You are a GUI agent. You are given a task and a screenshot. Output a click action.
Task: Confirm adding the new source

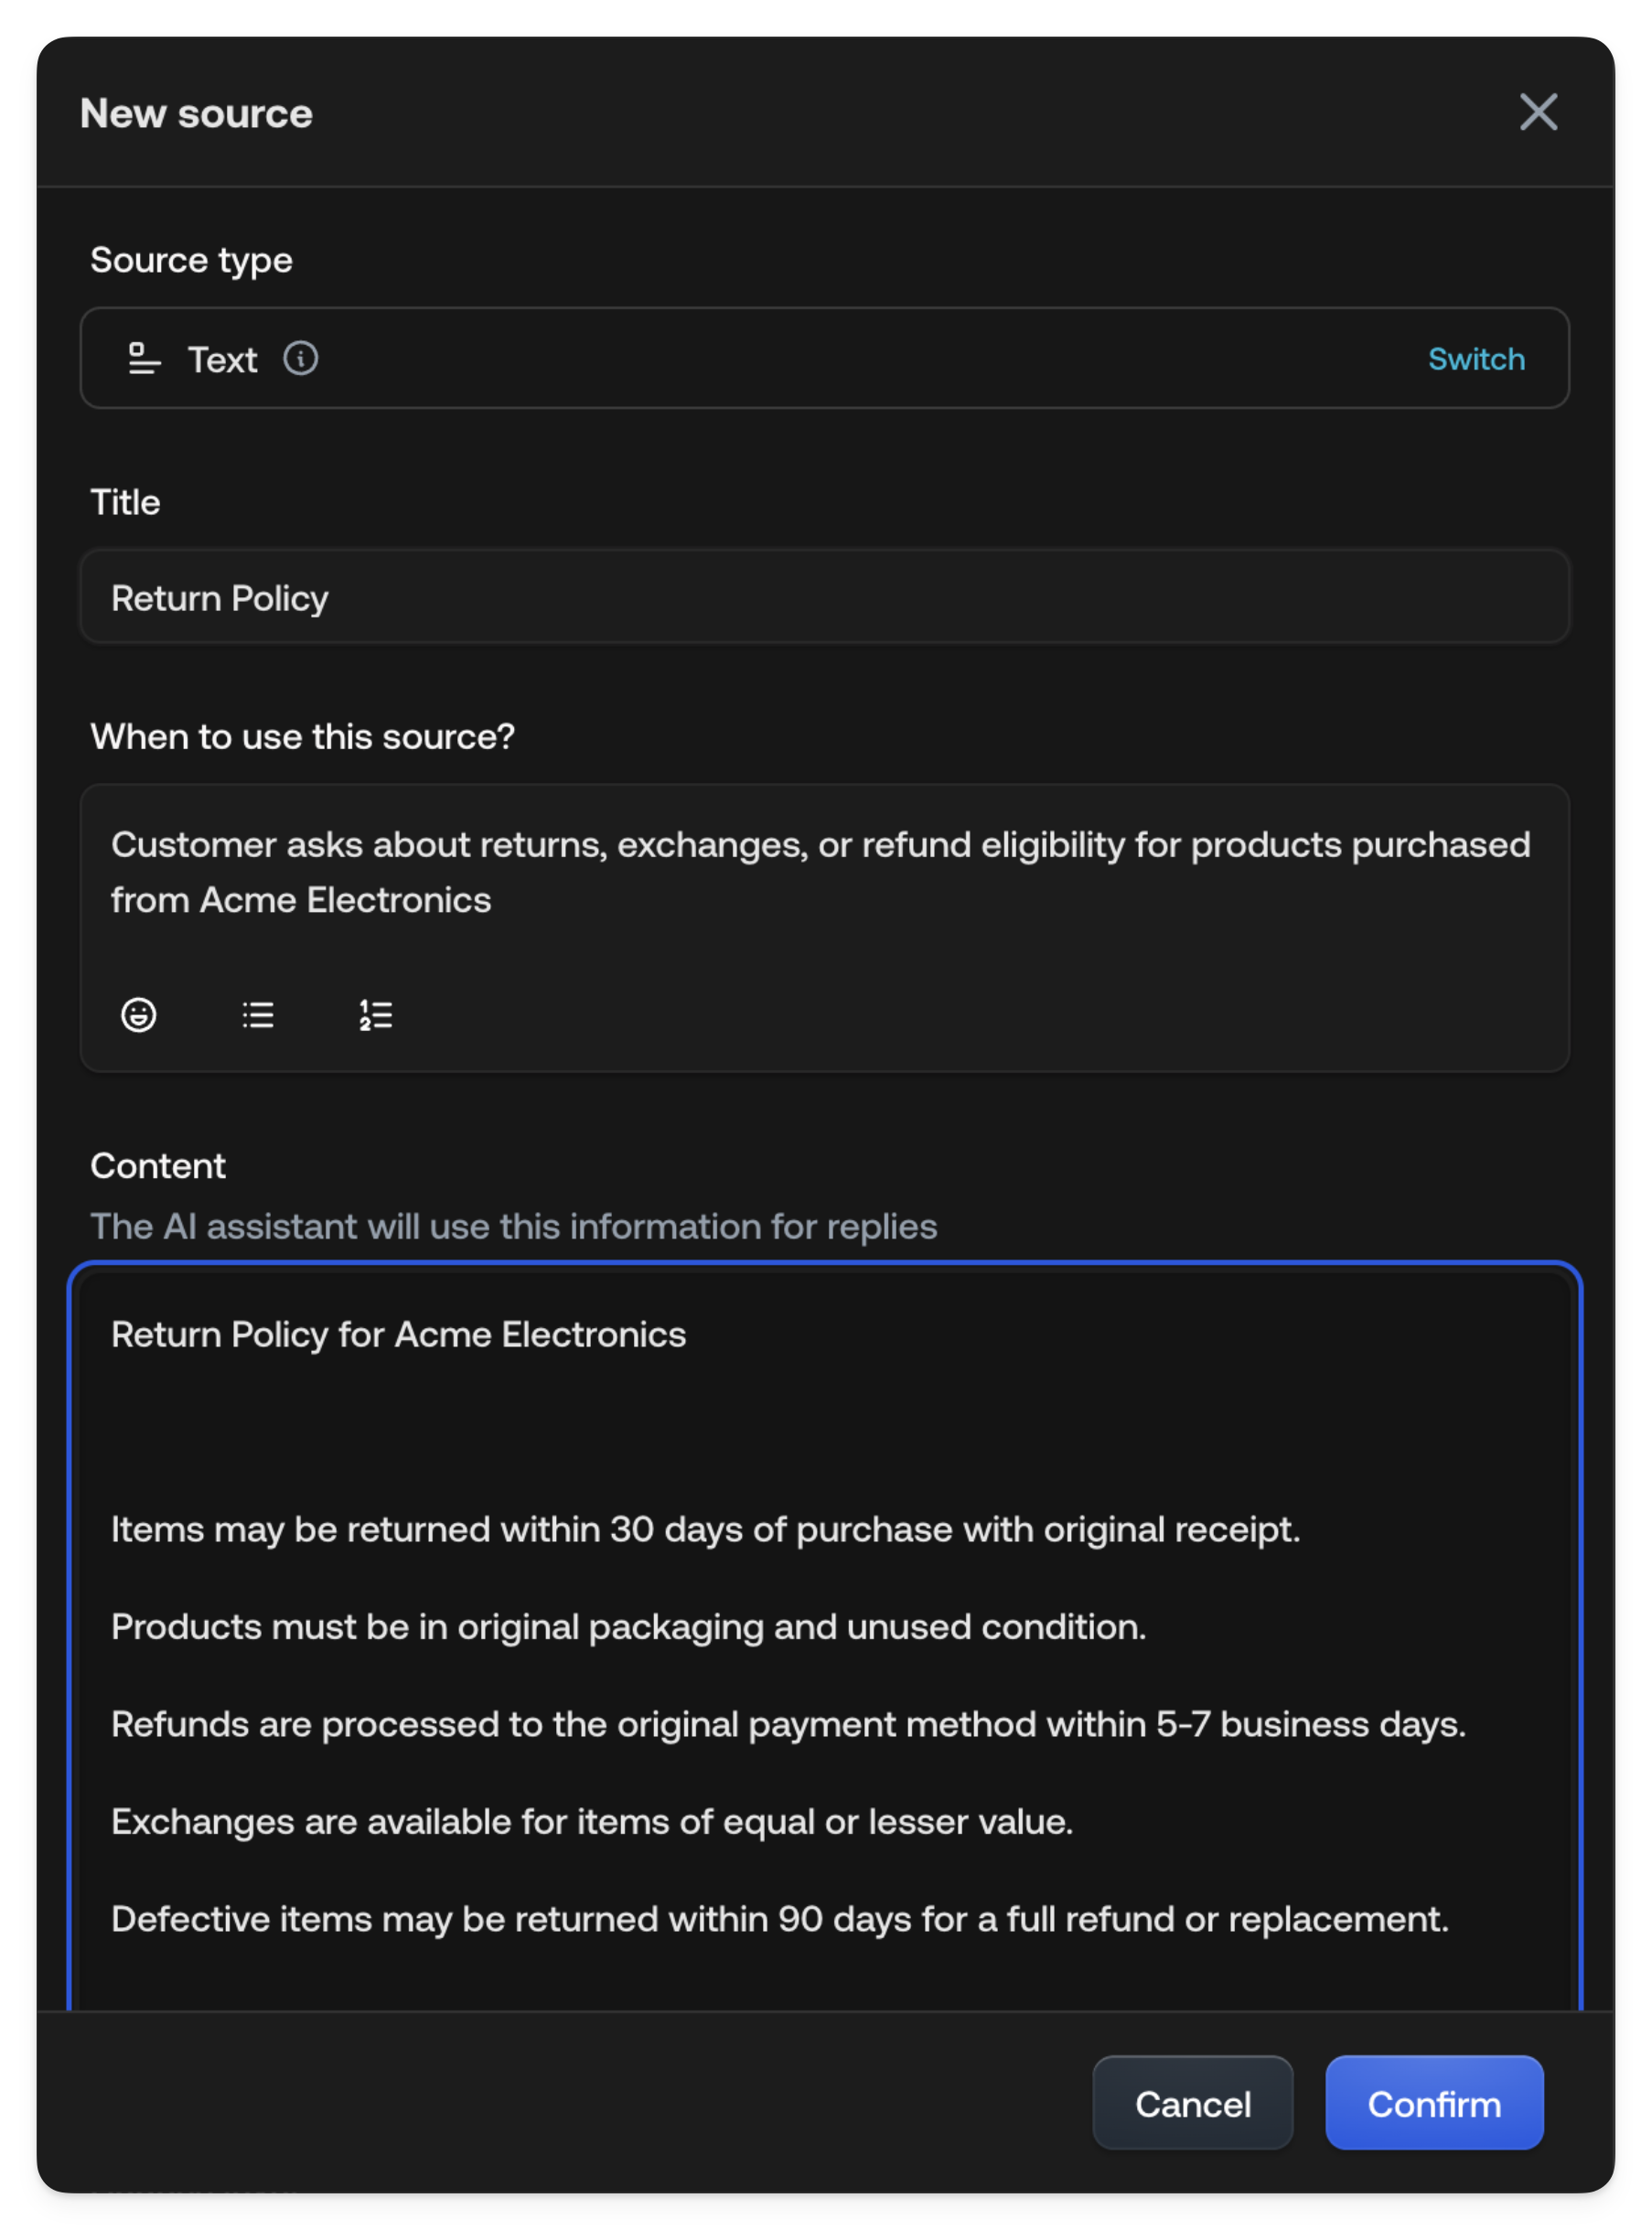[x=1434, y=2103]
